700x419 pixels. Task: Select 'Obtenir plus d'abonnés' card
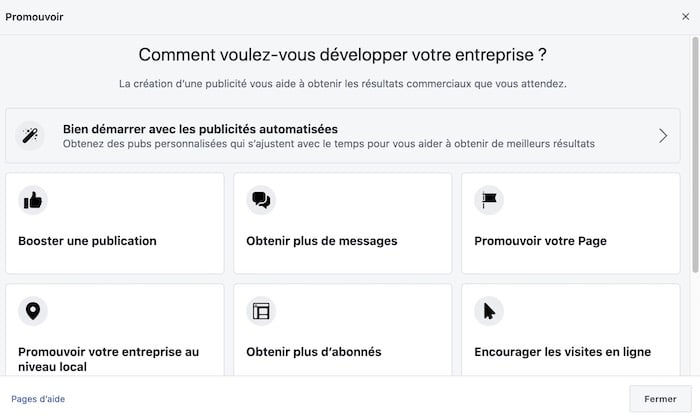click(314, 352)
